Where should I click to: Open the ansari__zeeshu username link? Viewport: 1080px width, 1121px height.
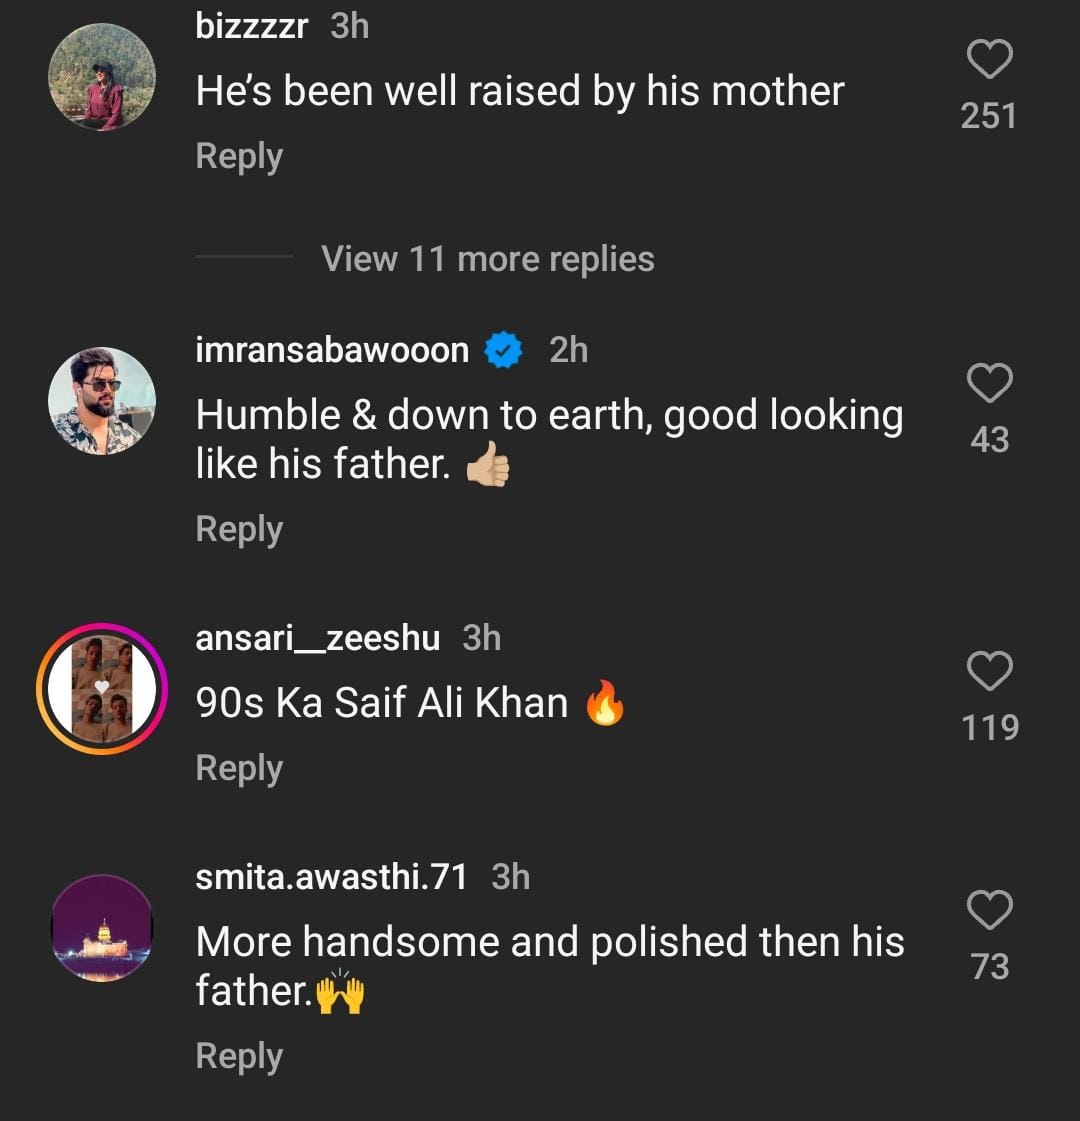317,638
